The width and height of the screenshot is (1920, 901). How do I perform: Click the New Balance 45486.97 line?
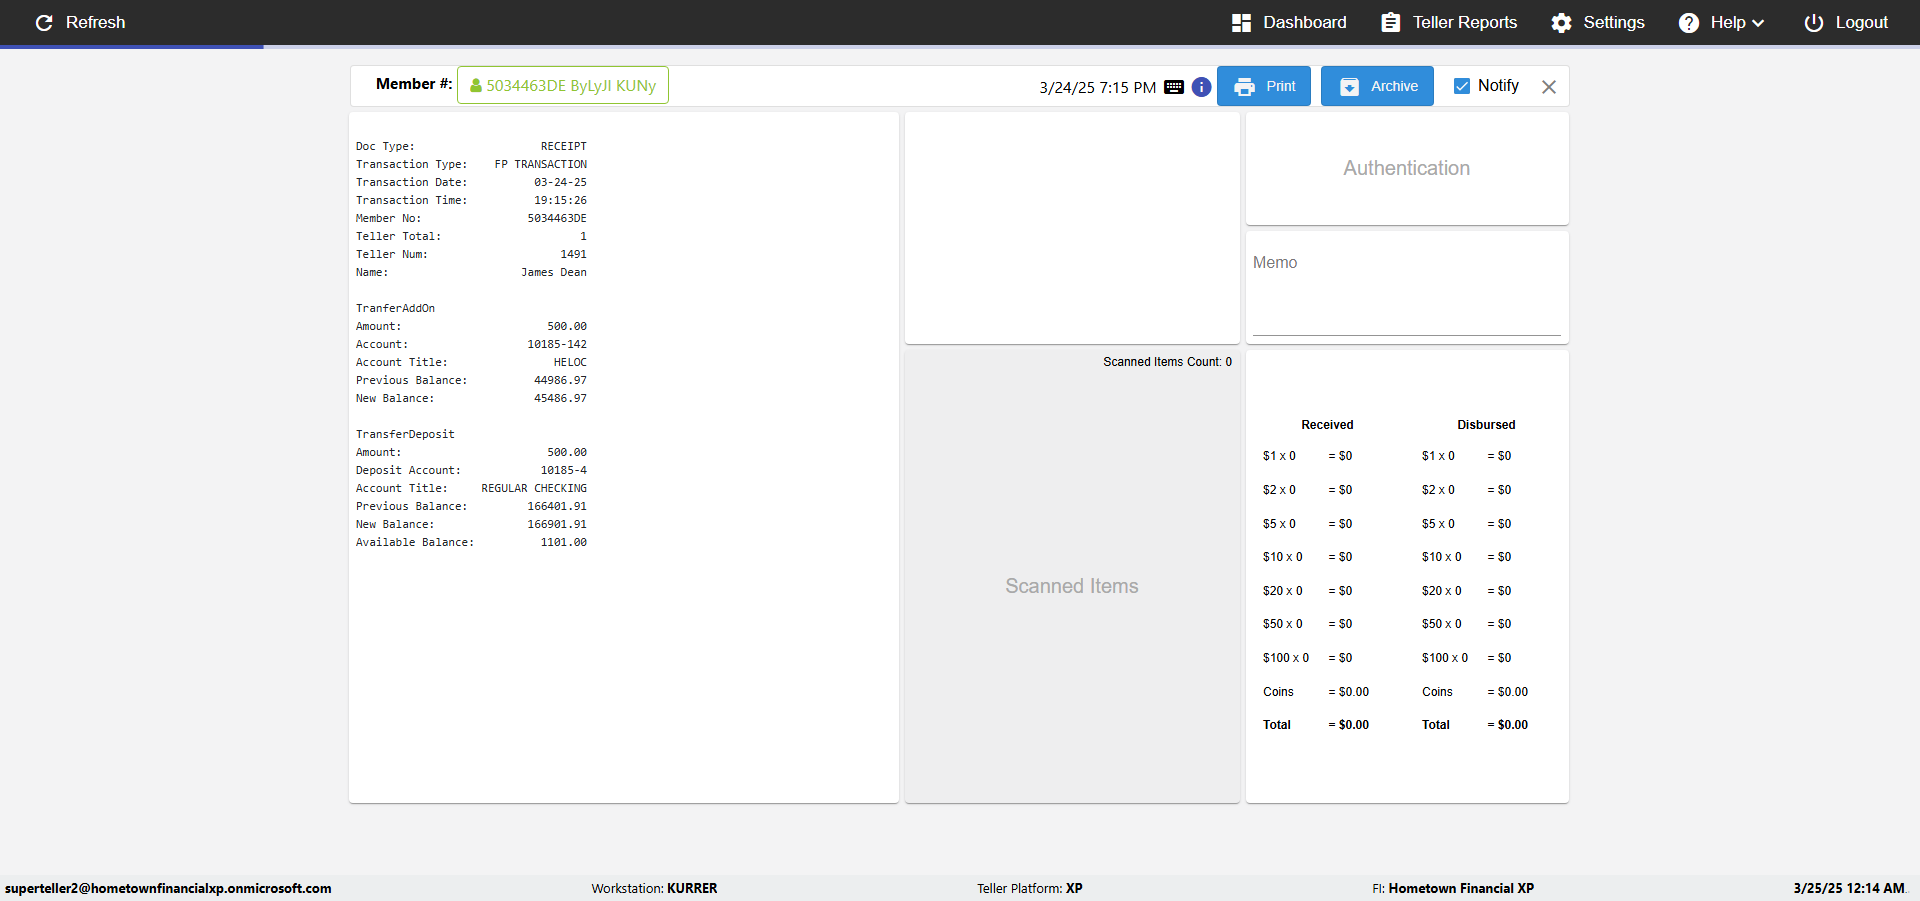(471, 398)
